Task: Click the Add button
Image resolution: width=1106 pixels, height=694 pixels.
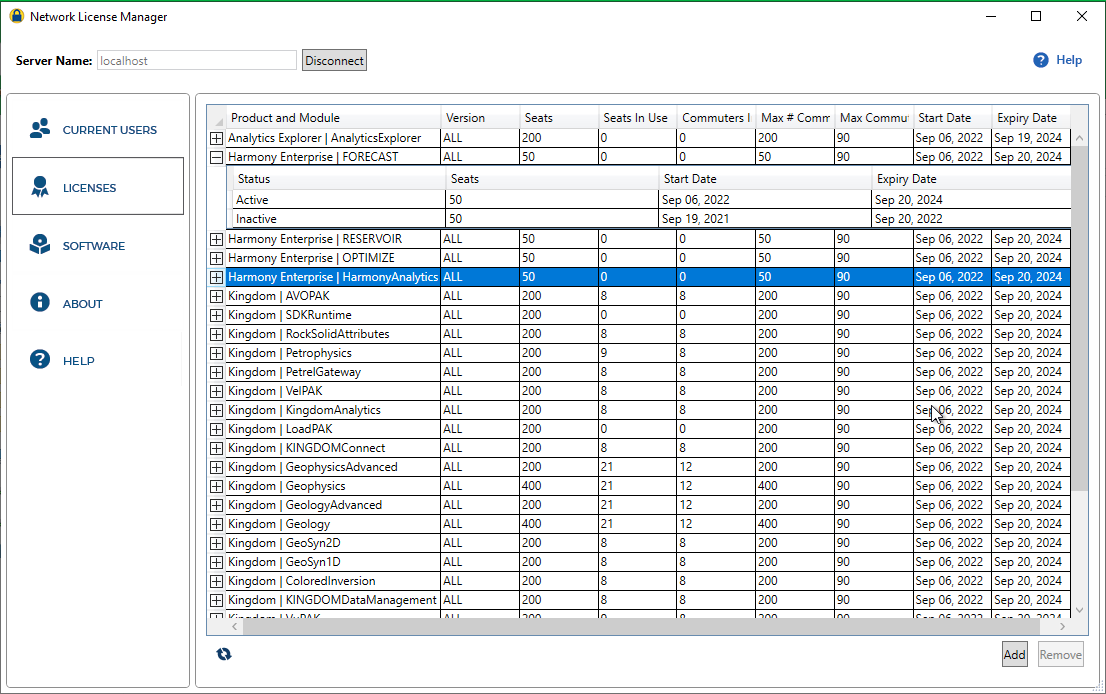Action: click(x=1014, y=655)
